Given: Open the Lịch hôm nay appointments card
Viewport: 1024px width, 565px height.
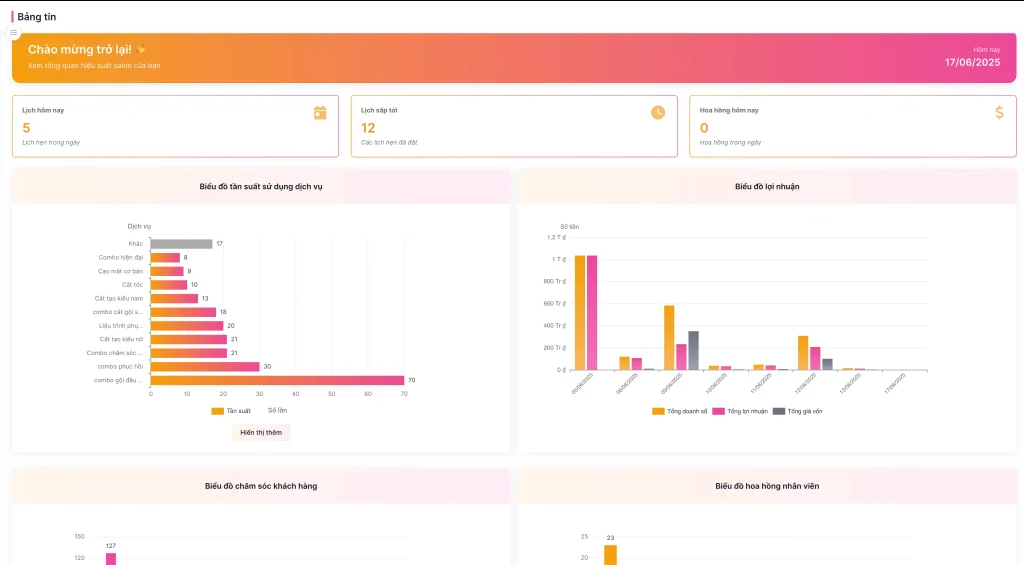Looking at the screenshot, I should (x=175, y=126).
